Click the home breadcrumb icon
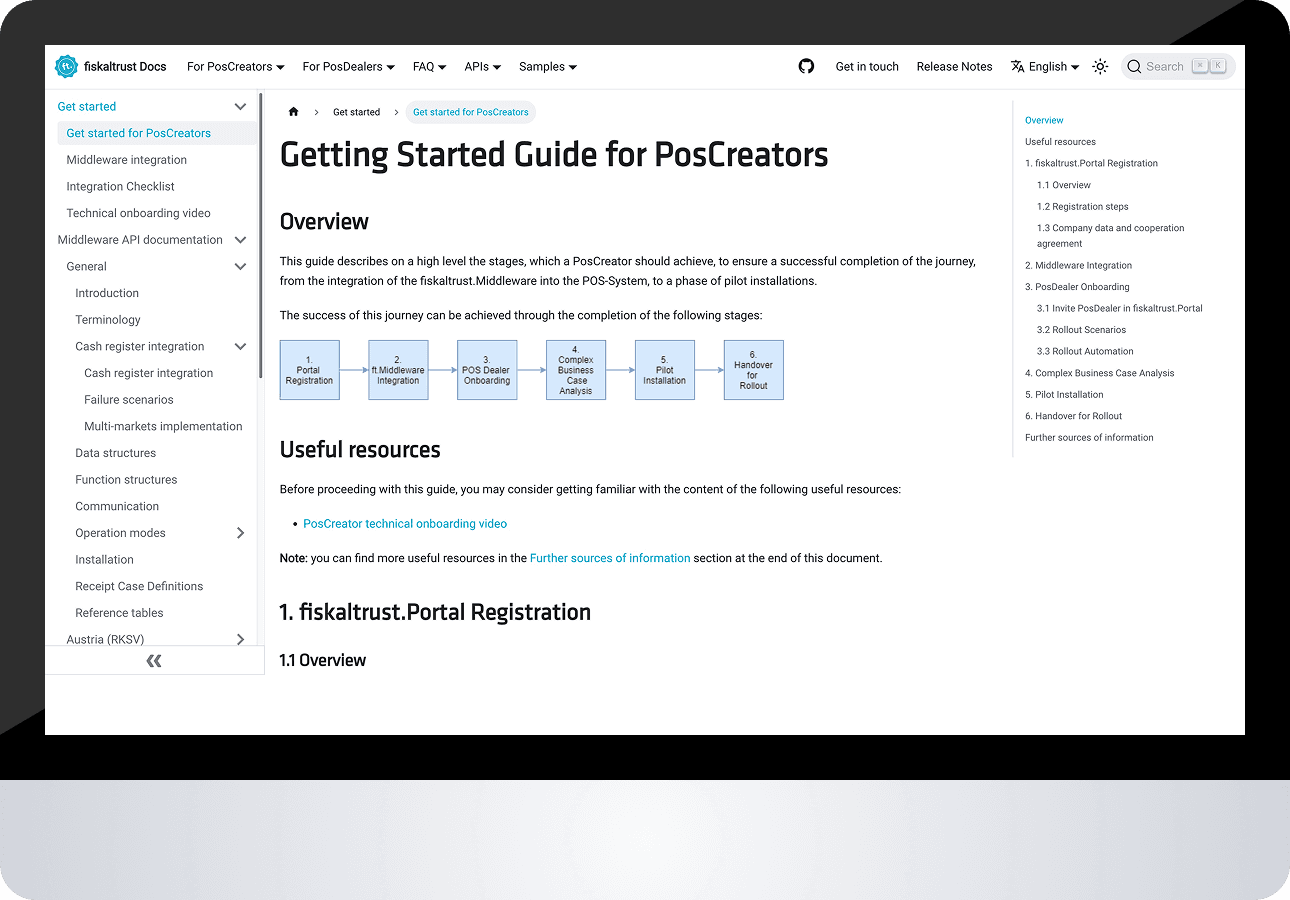This screenshot has width=1290, height=900. pos(294,112)
